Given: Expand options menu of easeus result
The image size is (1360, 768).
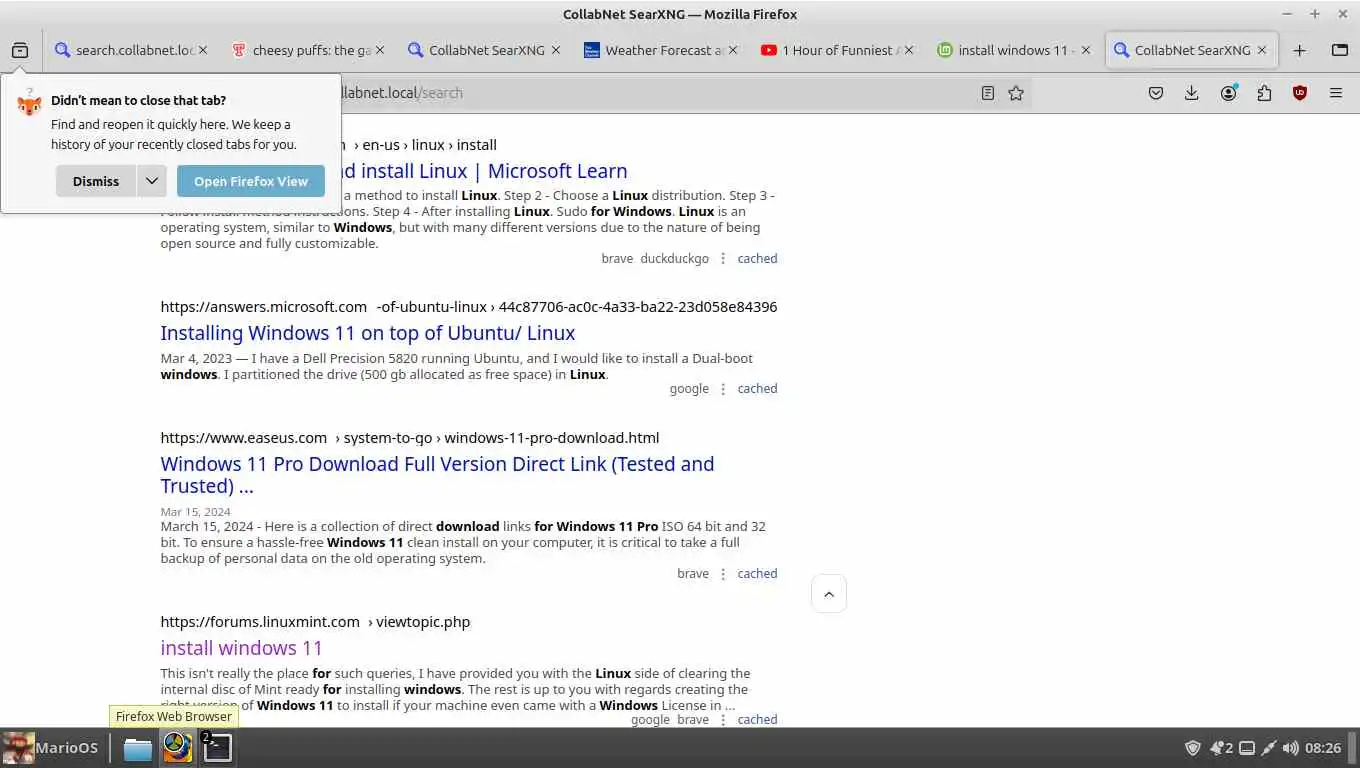Looking at the screenshot, I should [723, 573].
